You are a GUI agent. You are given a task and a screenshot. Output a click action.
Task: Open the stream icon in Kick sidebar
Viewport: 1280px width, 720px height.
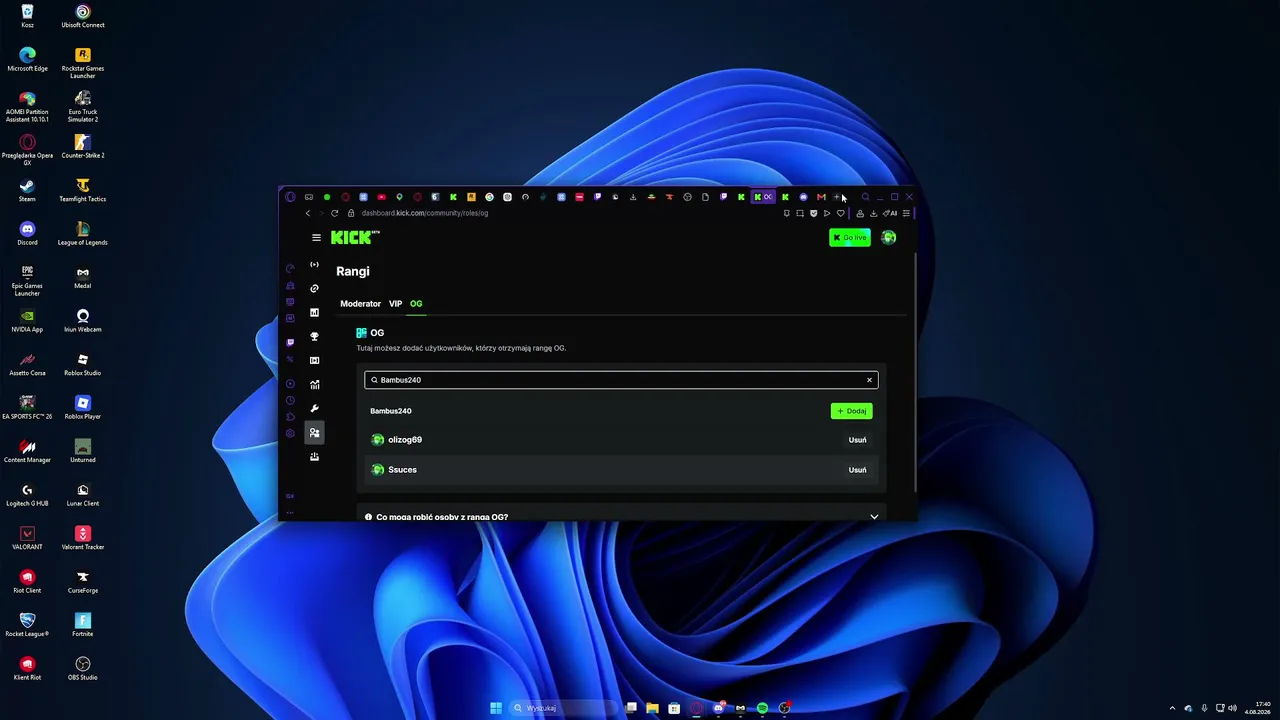pyautogui.click(x=314, y=264)
